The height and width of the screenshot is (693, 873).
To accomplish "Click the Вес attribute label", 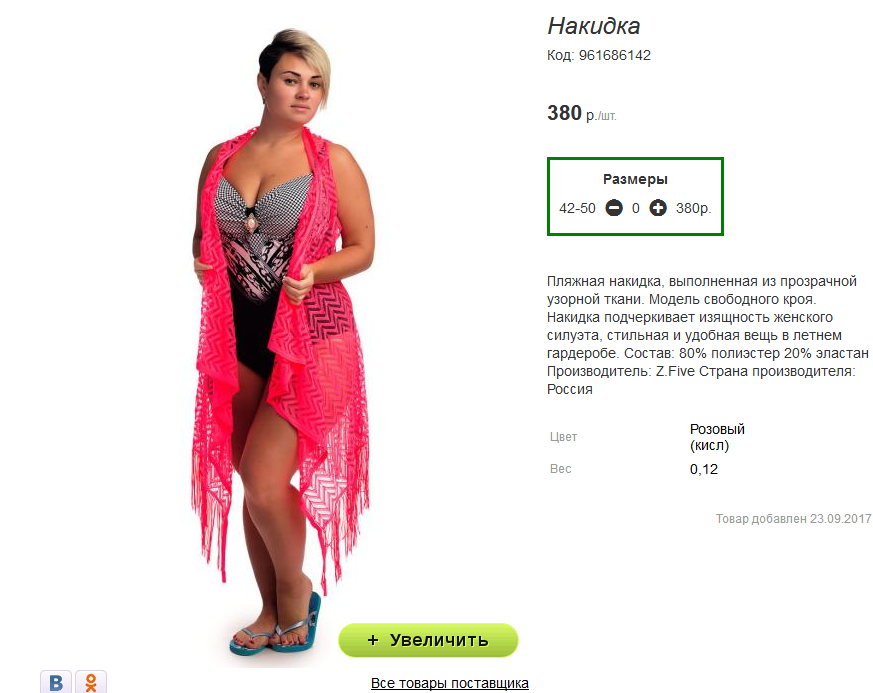I will tap(561, 469).
